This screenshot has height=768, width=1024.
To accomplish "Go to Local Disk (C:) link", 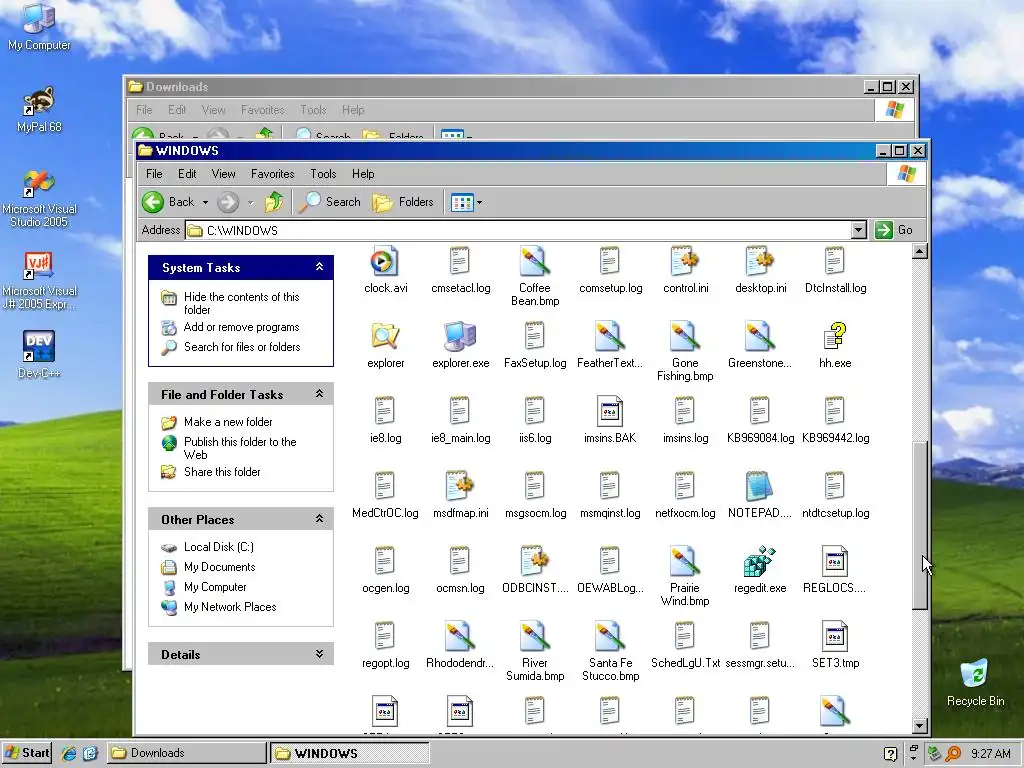I will coord(219,547).
